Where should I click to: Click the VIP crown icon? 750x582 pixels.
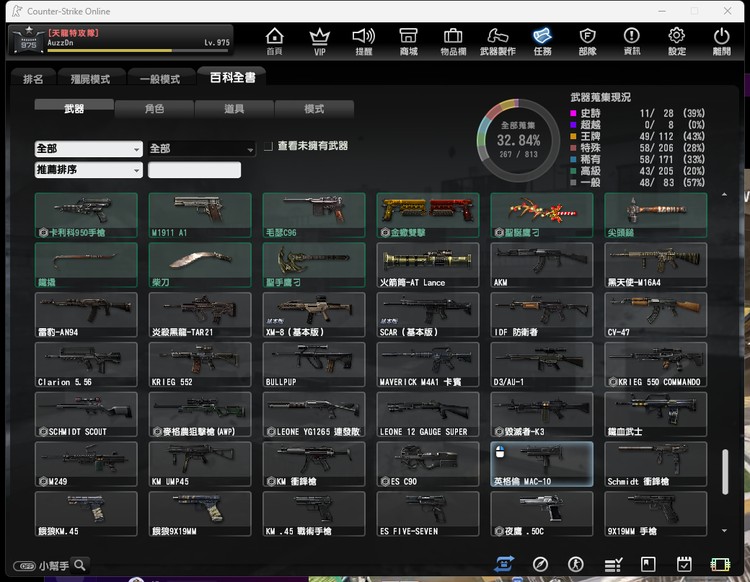pyautogui.click(x=319, y=40)
